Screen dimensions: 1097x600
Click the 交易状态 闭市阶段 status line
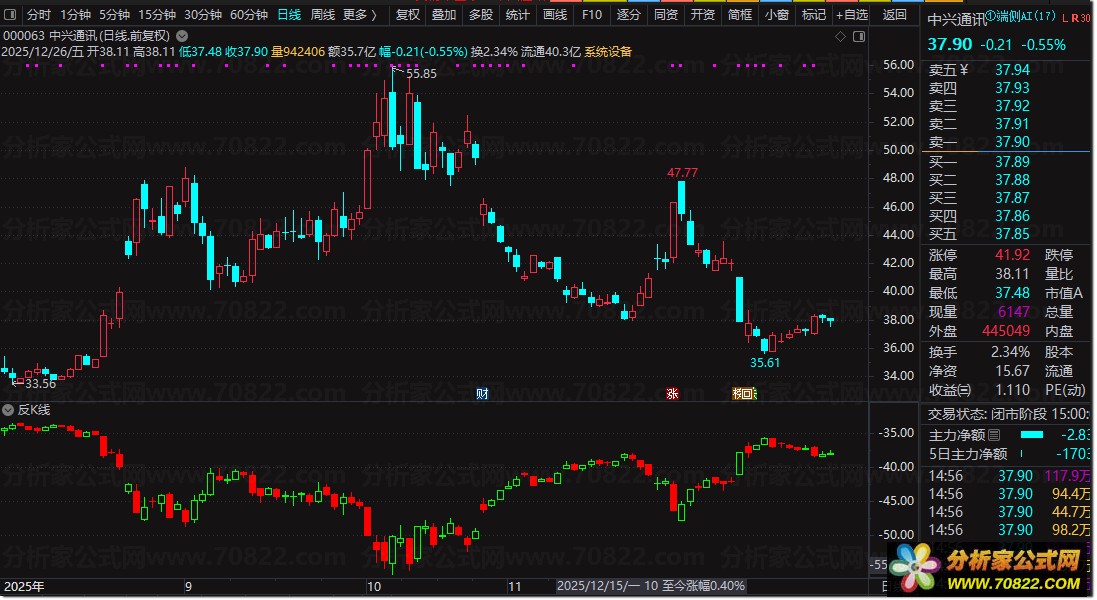click(x=1008, y=414)
